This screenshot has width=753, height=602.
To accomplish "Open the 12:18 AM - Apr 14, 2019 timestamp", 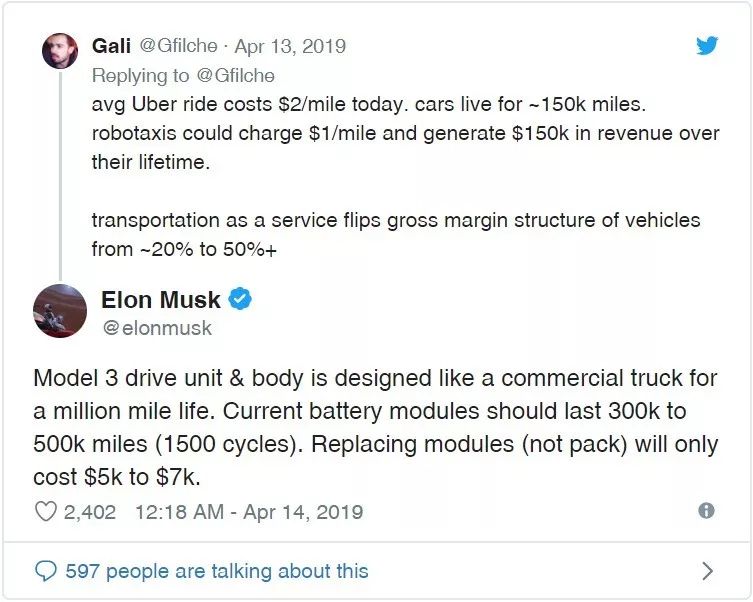I will (x=249, y=512).
